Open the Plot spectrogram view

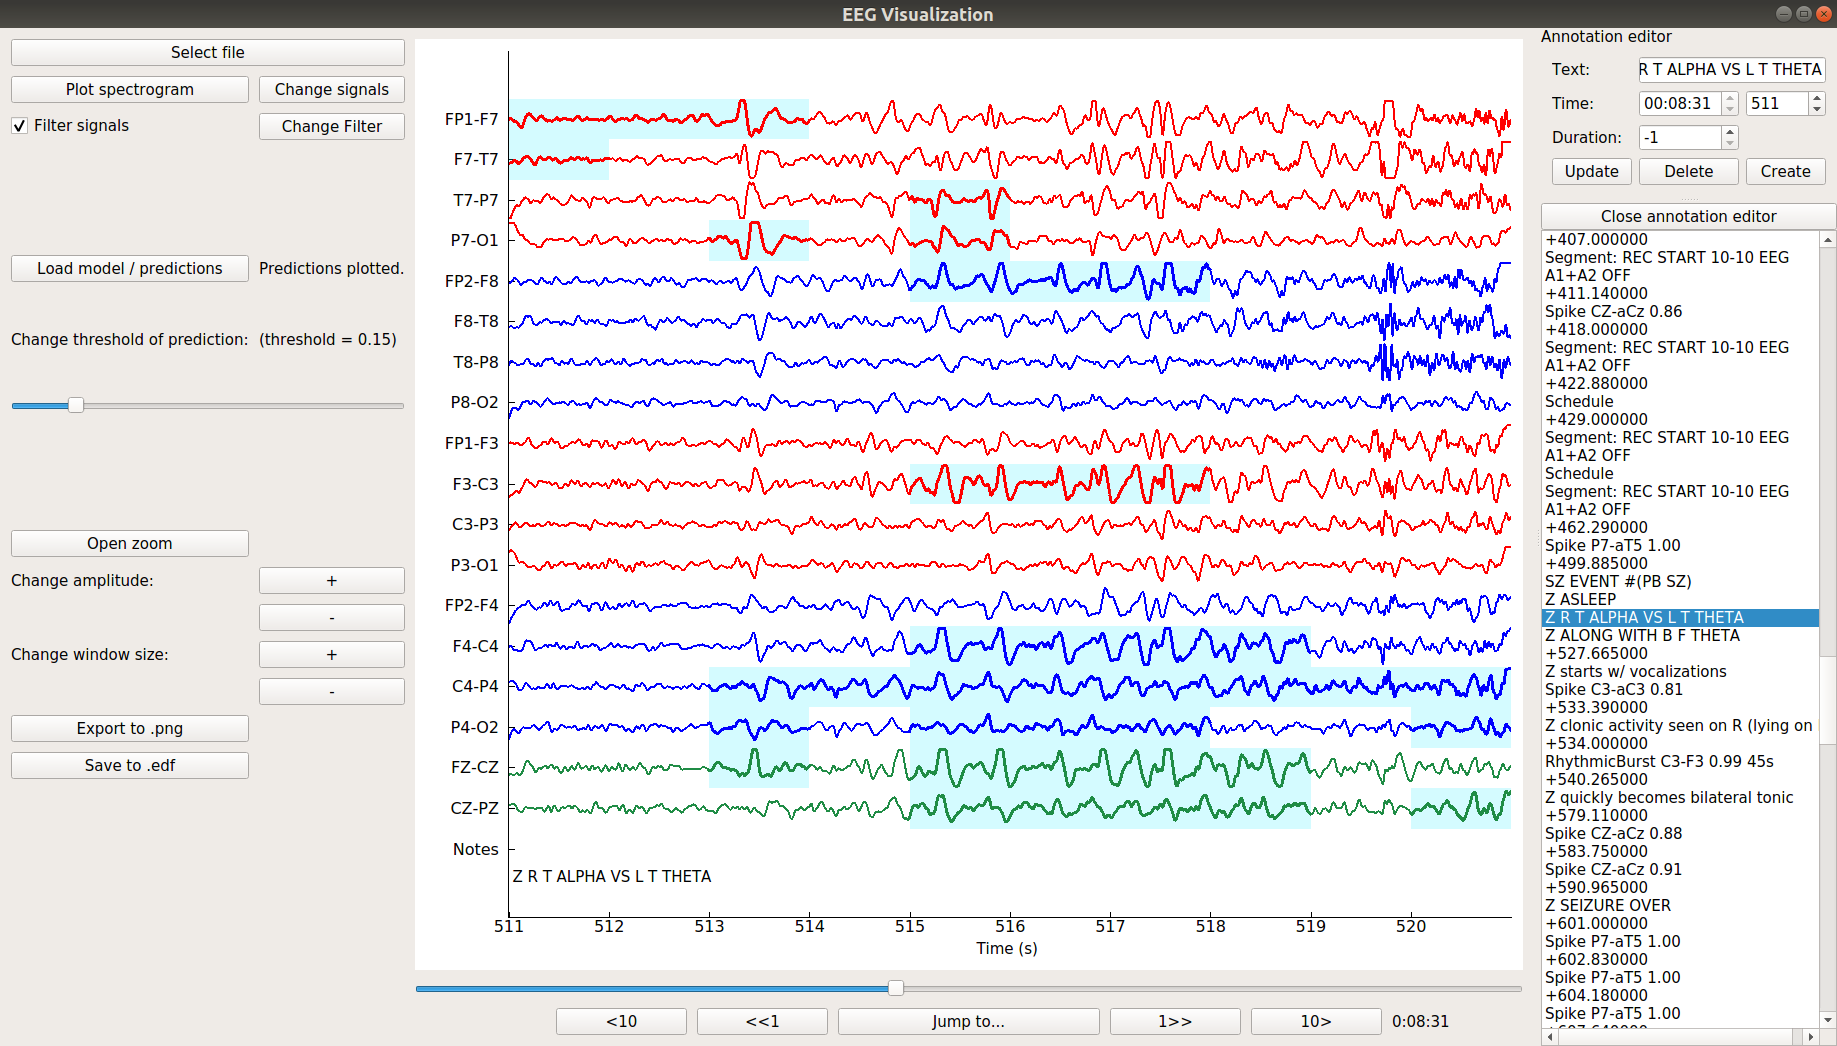click(130, 89)
